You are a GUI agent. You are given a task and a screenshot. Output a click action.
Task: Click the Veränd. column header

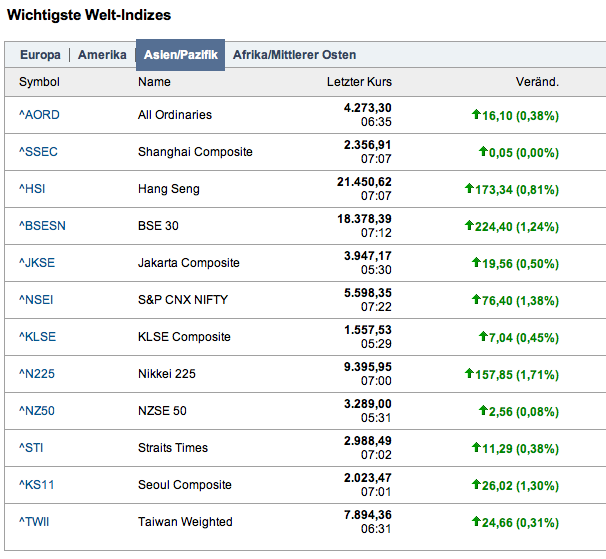pos(537,82)
